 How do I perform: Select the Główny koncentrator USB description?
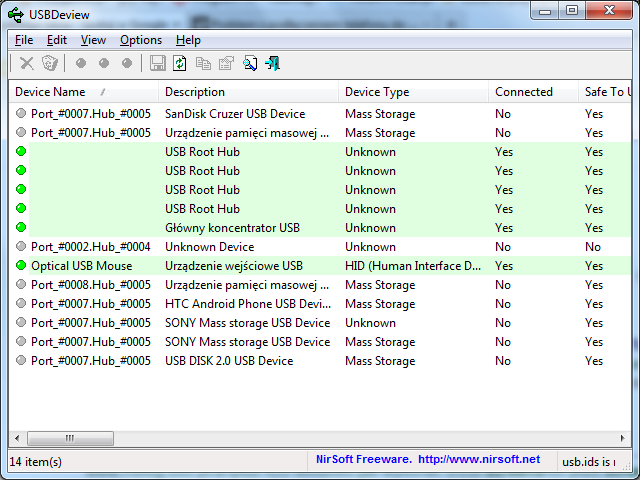click(232, 227)
